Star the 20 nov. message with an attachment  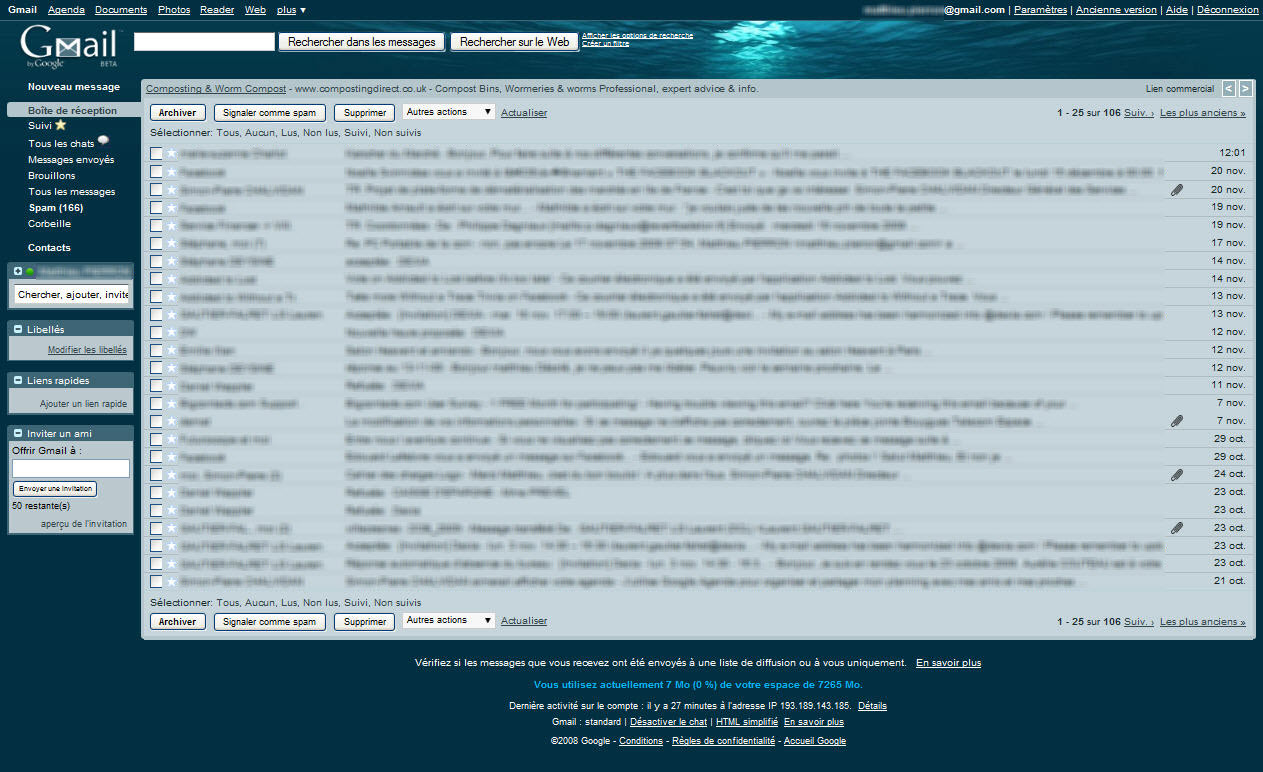[171, 189]
